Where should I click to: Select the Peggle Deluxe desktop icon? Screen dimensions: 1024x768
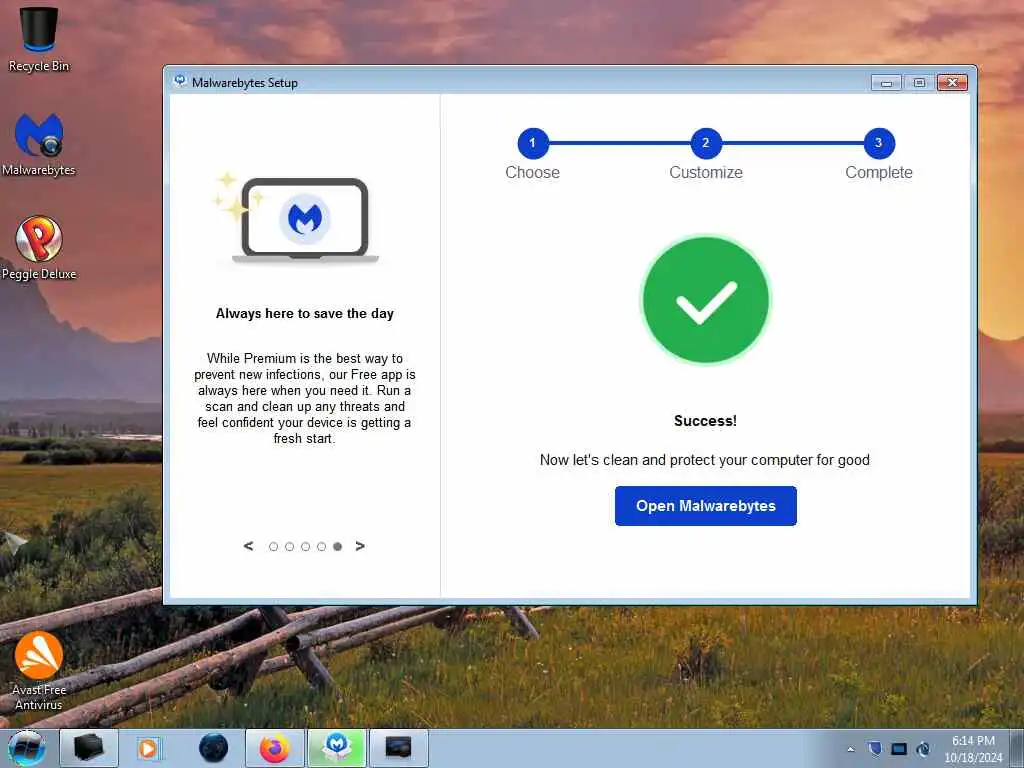tap(39, 248)
